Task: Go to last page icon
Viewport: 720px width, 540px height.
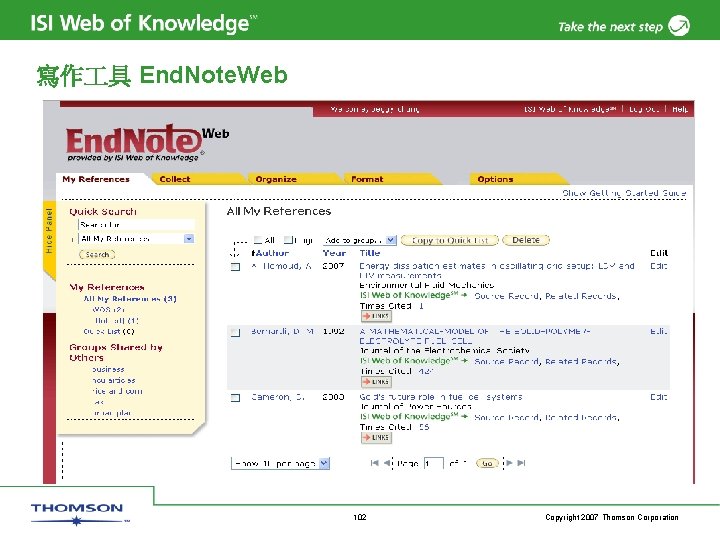Action: 521,463
